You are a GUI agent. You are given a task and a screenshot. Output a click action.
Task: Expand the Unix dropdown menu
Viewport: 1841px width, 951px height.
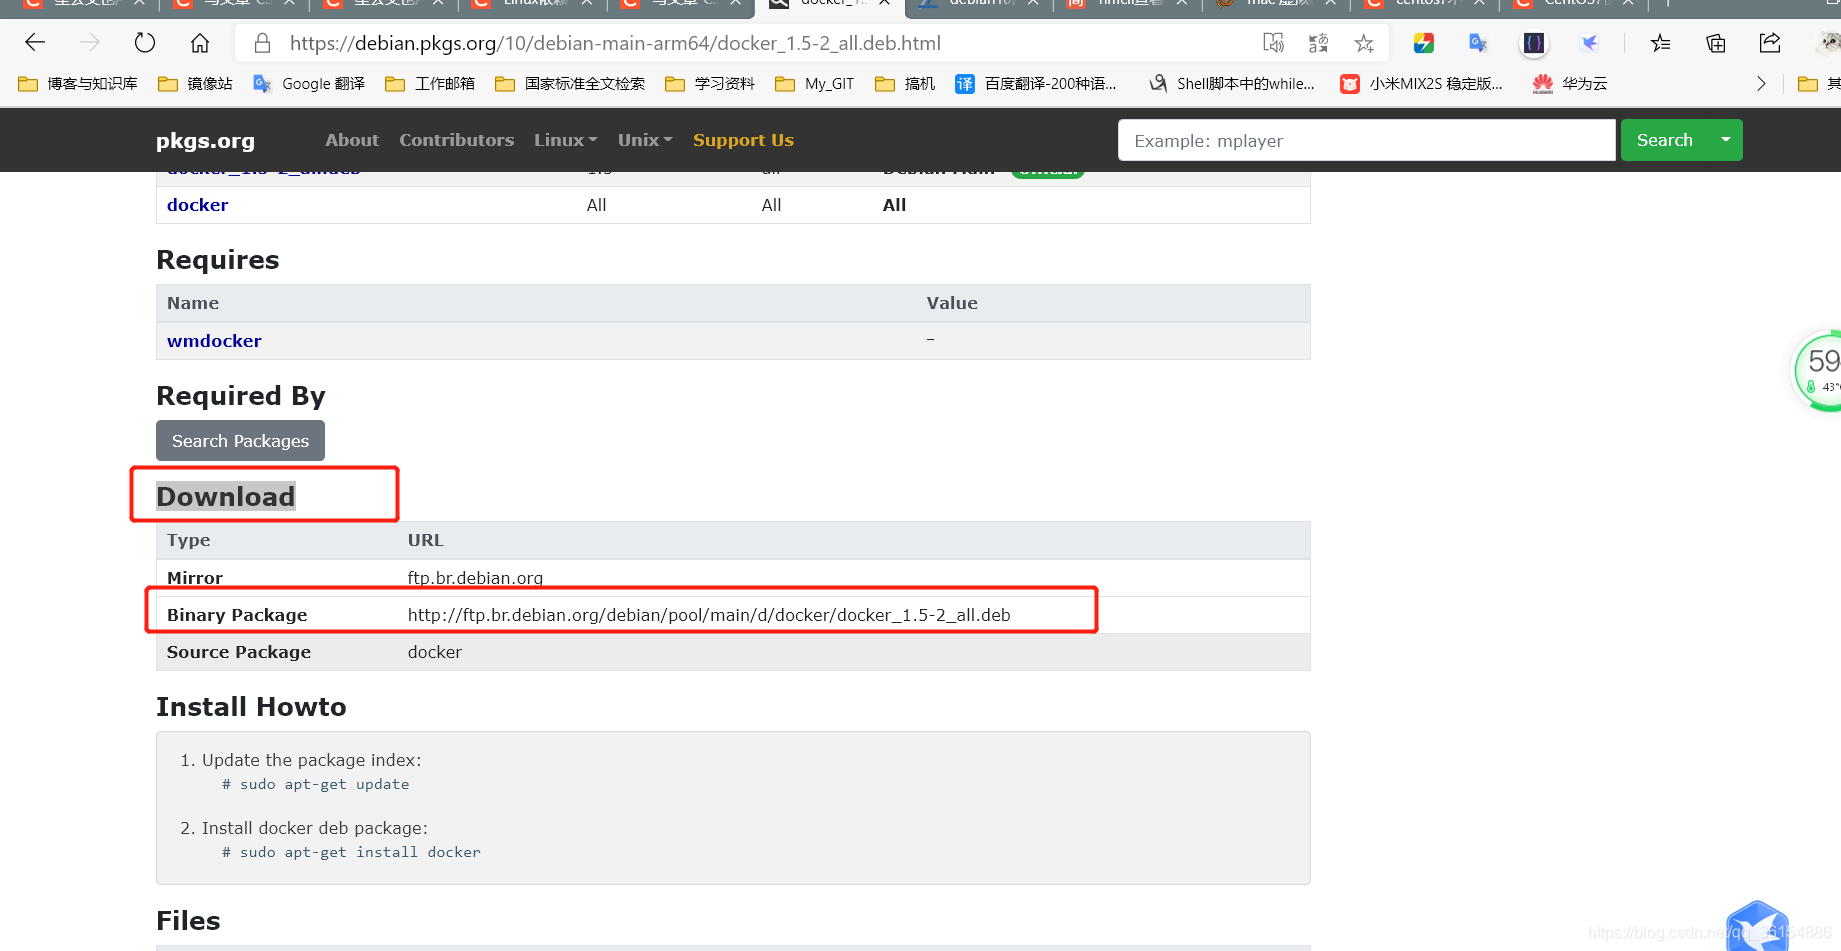(x=645, y=140)
